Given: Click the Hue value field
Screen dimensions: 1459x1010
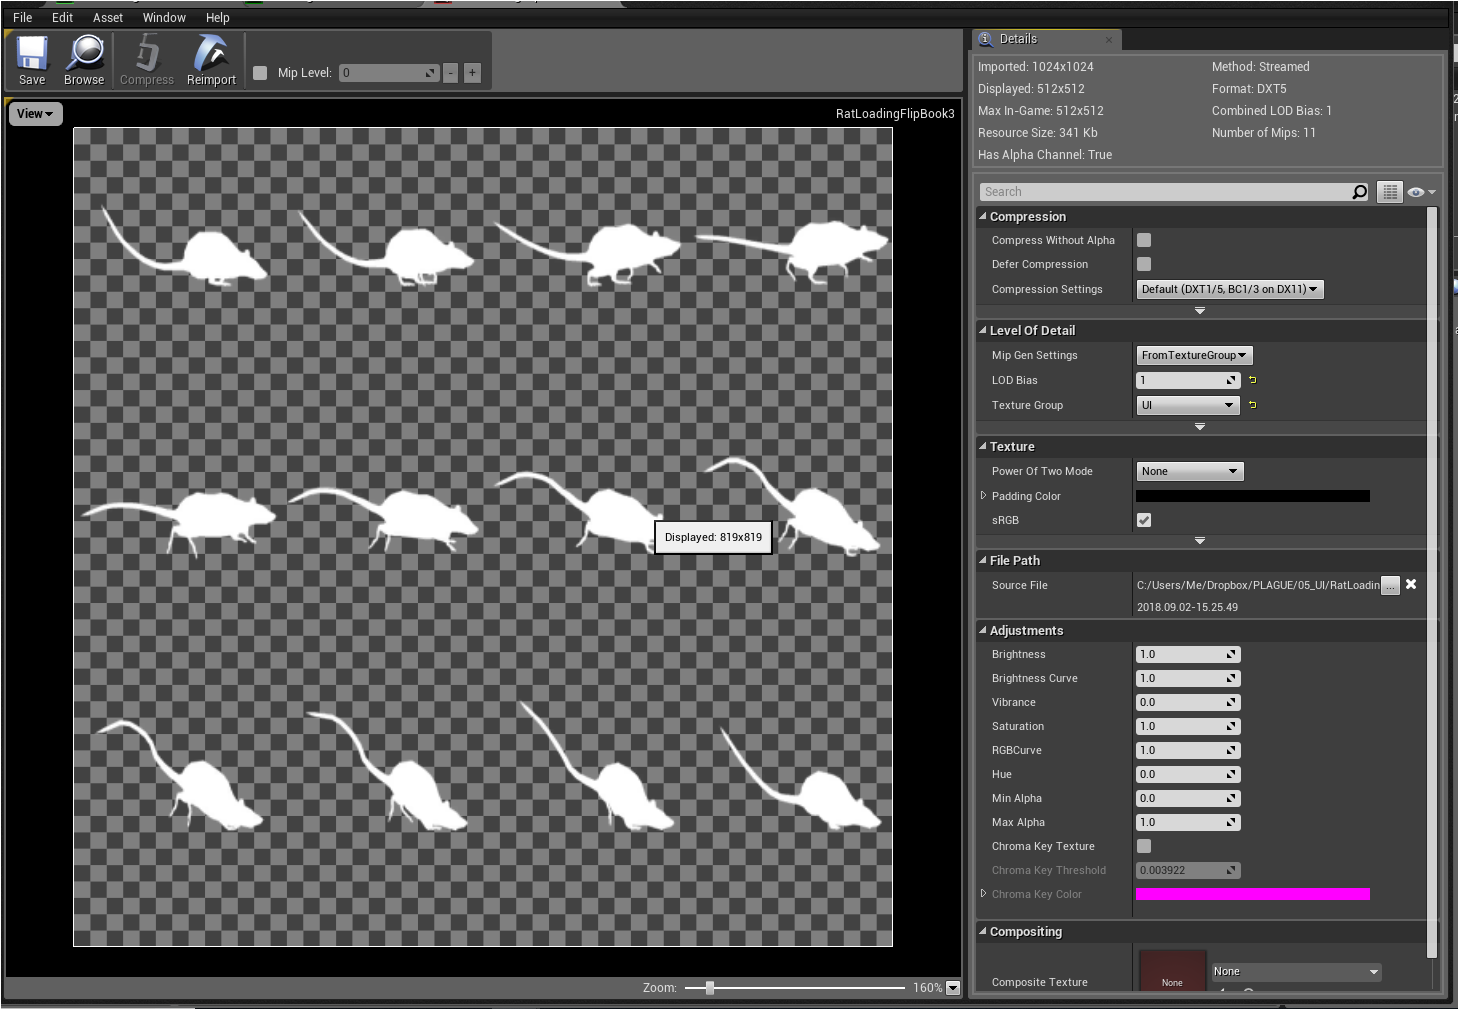Looking at the screenshot, I should tap(1188, 774).
